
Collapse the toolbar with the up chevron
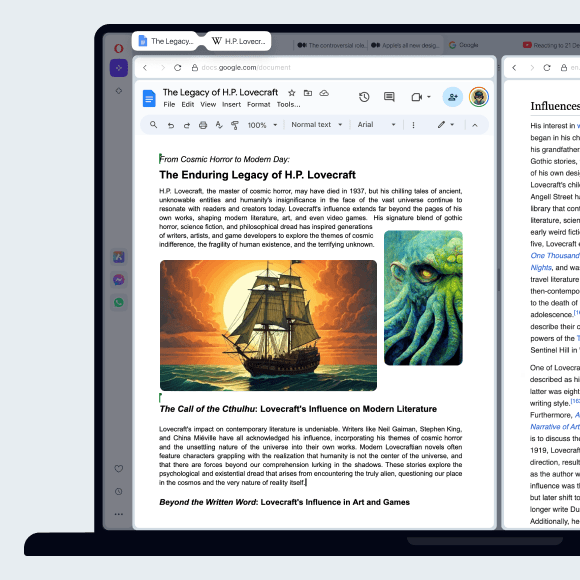coord(475,125)
